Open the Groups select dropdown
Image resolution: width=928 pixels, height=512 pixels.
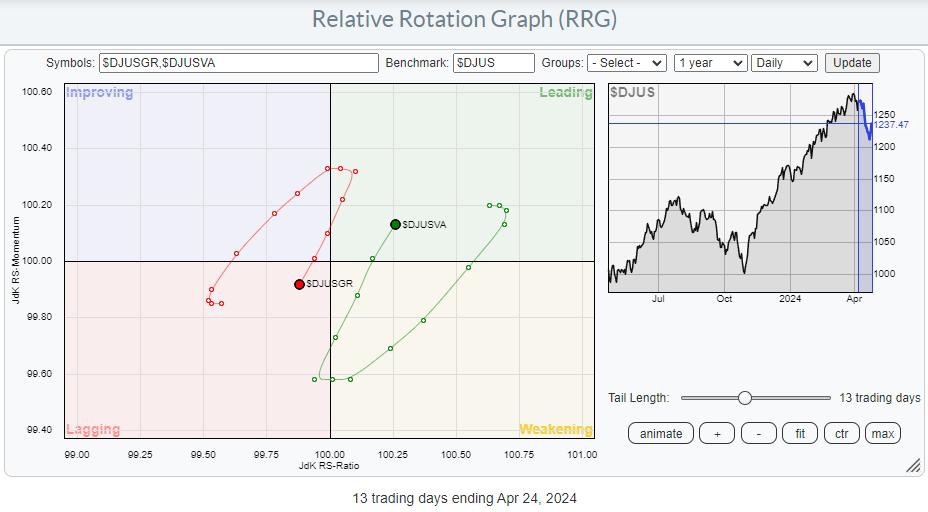point(626,62)
